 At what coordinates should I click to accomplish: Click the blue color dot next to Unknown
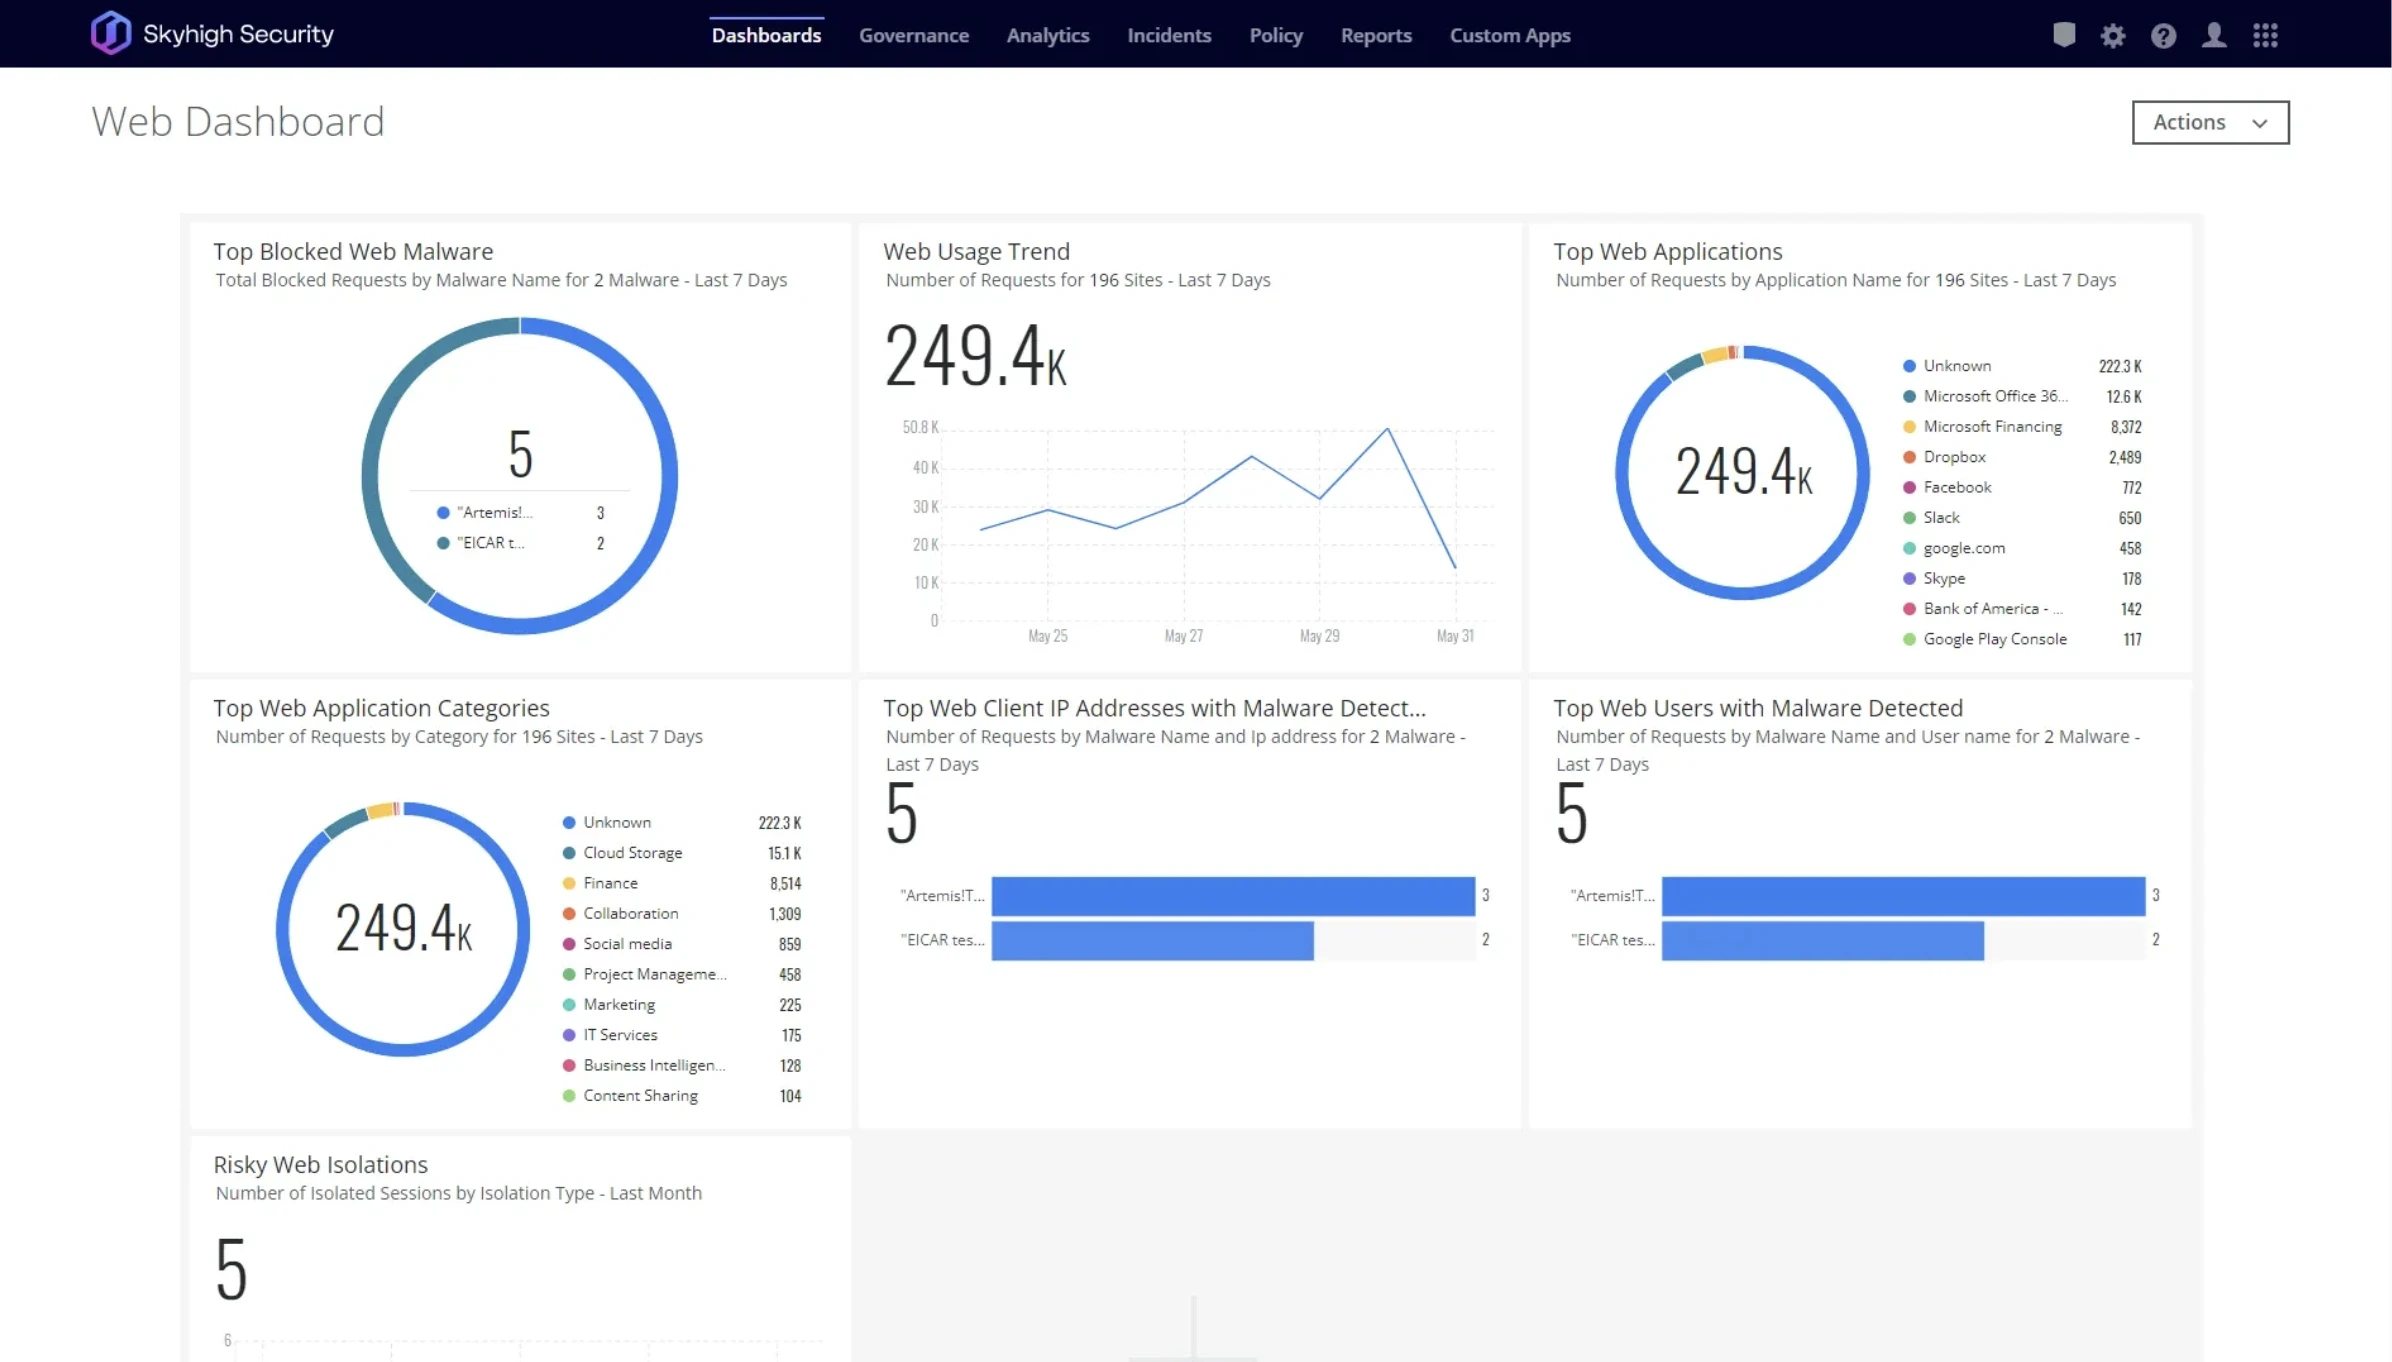click(1908, 365)
